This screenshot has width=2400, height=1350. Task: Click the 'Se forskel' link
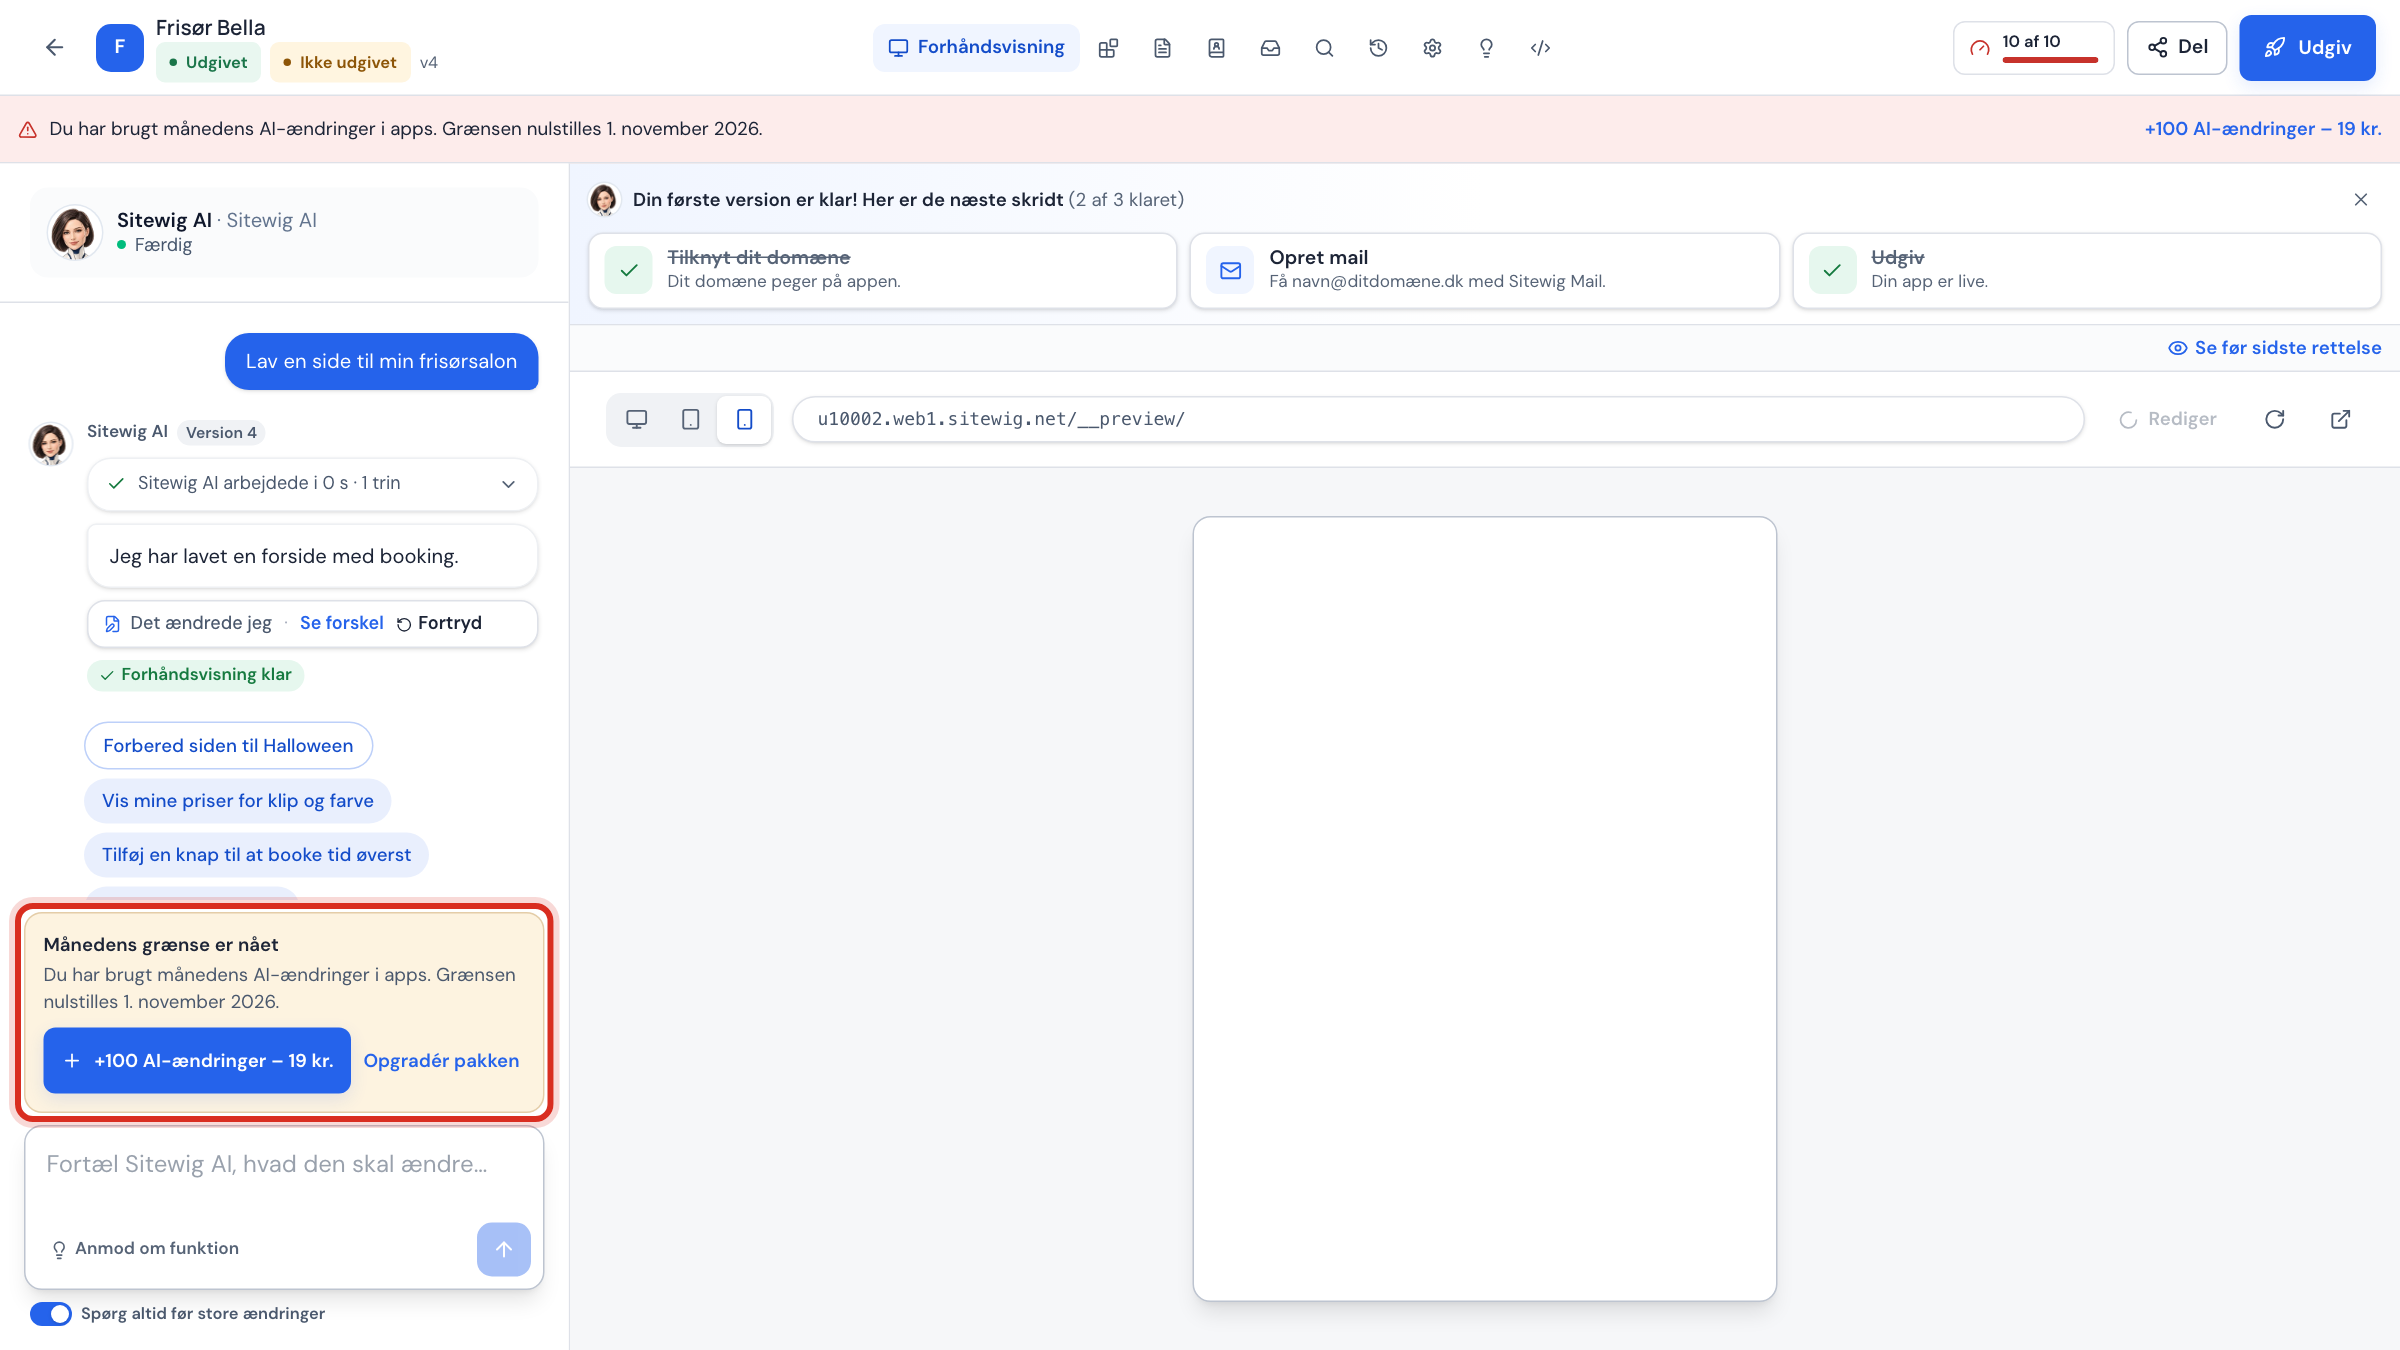pyautogui.click(x=341, y=623)
